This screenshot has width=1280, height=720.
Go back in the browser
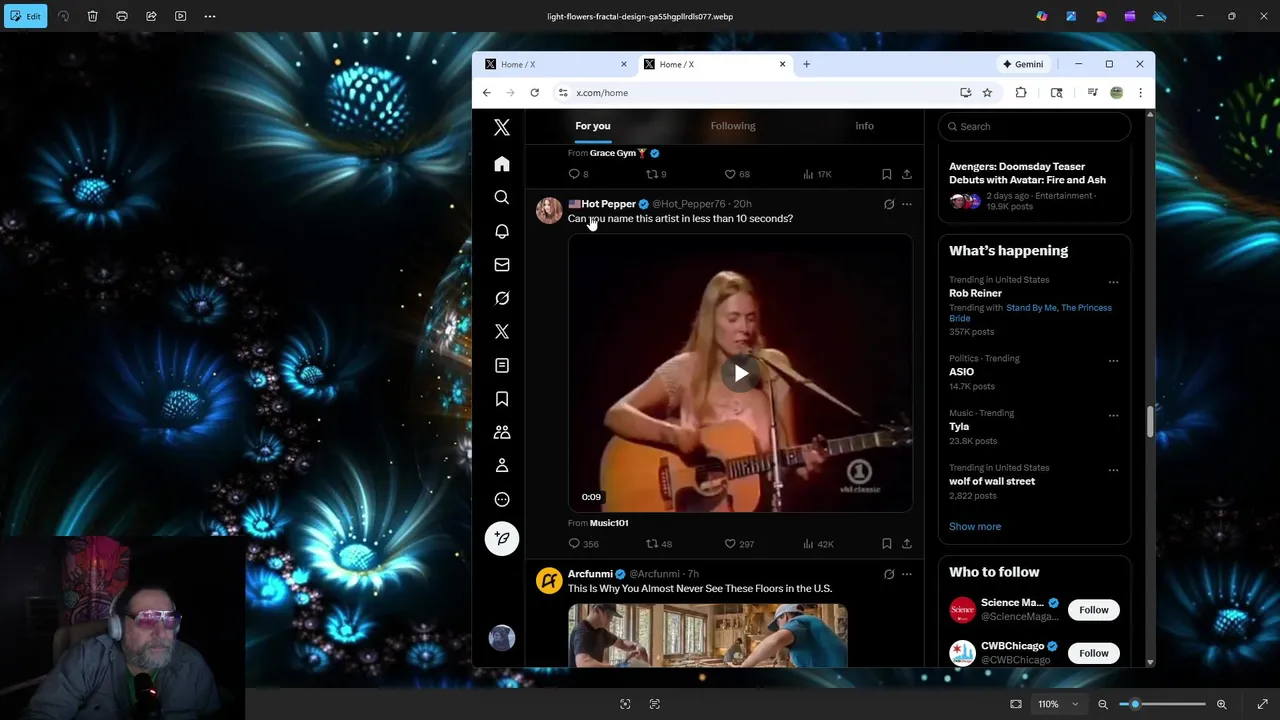(487, 93)
